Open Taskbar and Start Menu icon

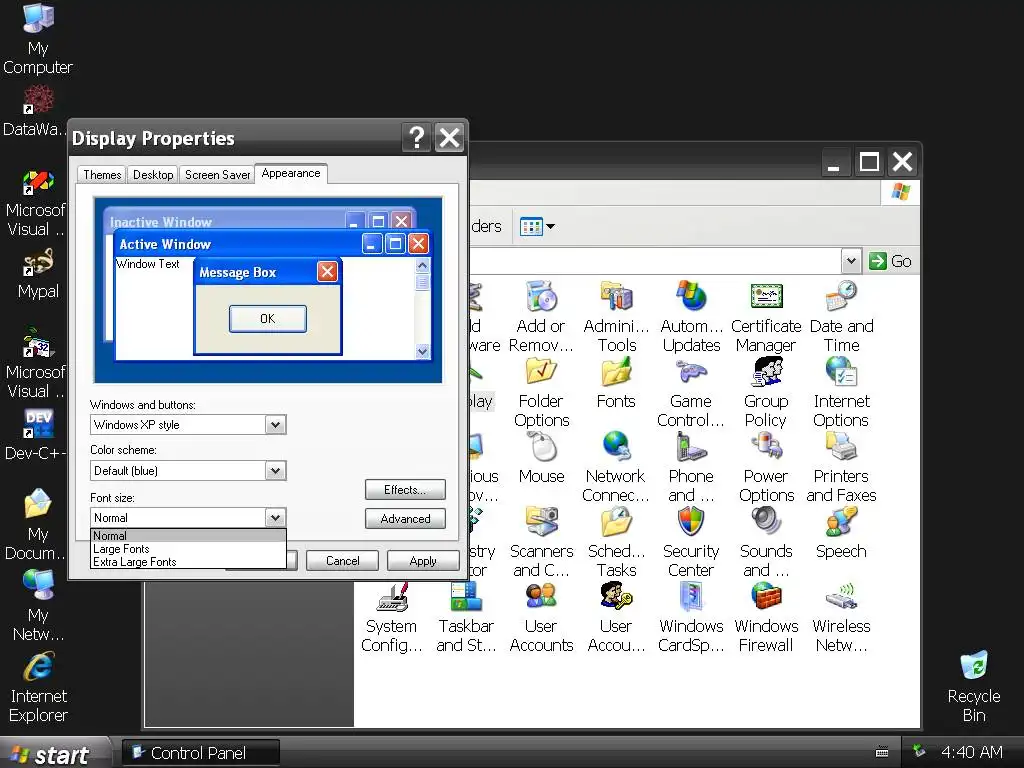coord(466,618)
